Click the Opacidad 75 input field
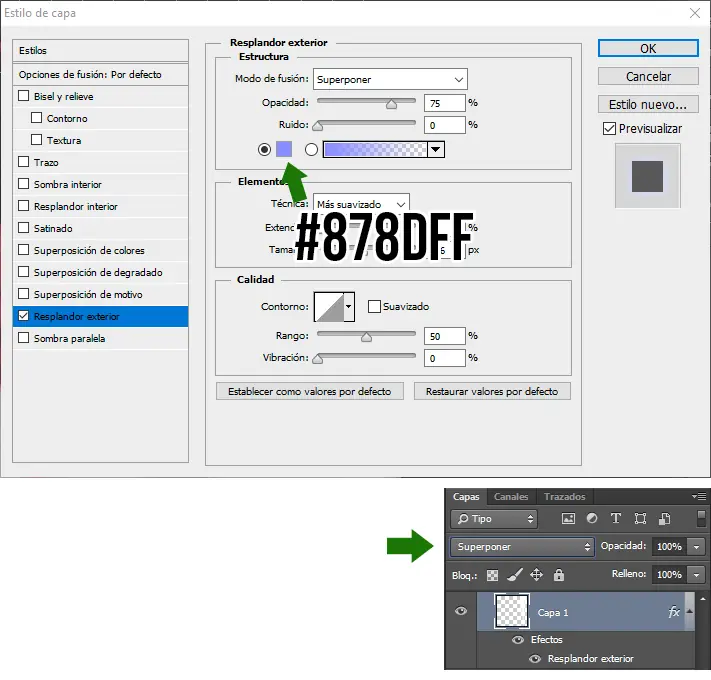711x680 pixels. click(x=445, y=103)
